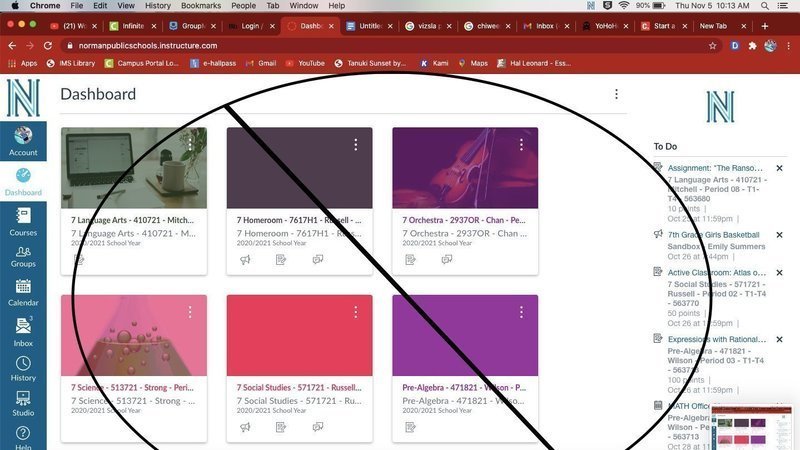Open 7 Social Studies card options menu
The image size is (800, 450).
click(x=356, y=312)
